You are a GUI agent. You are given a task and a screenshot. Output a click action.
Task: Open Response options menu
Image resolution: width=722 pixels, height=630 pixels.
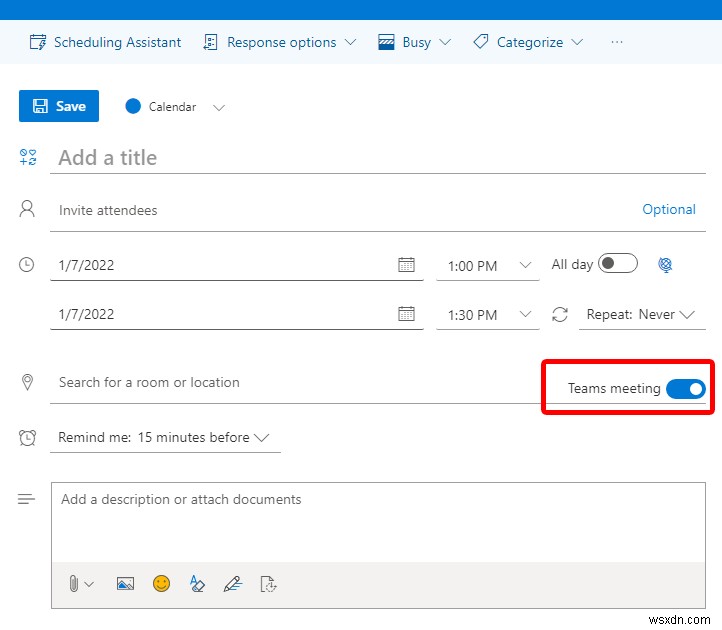pos(280,42)
